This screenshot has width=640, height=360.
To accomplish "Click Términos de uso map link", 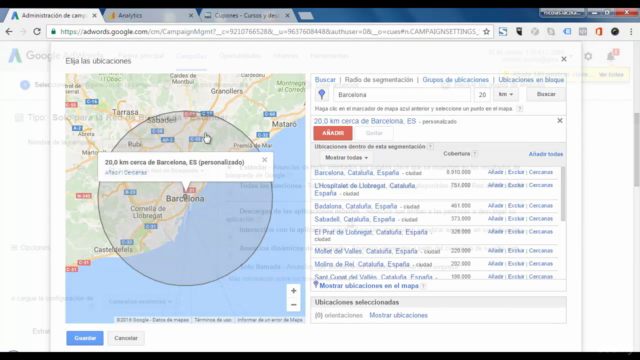I will 213,320.
